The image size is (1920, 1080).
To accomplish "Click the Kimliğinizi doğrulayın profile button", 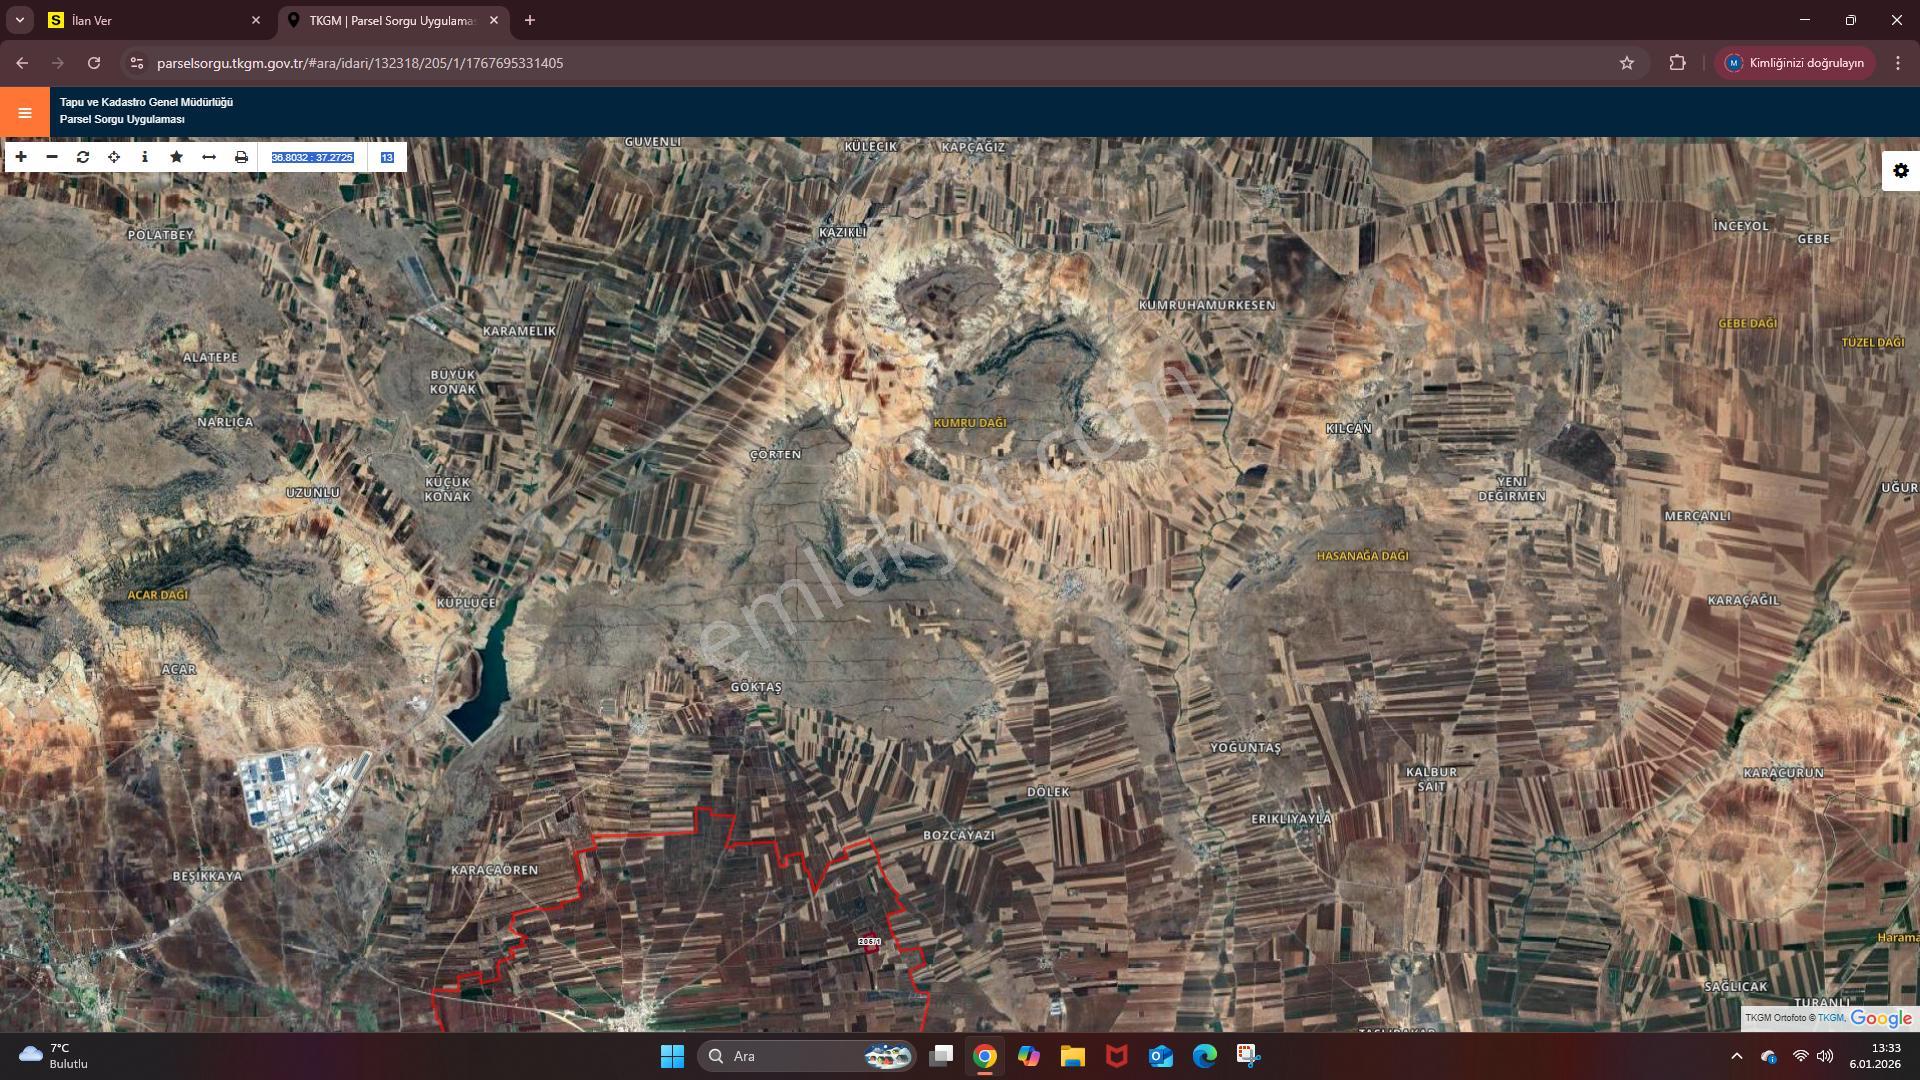I will point(1795,63).
